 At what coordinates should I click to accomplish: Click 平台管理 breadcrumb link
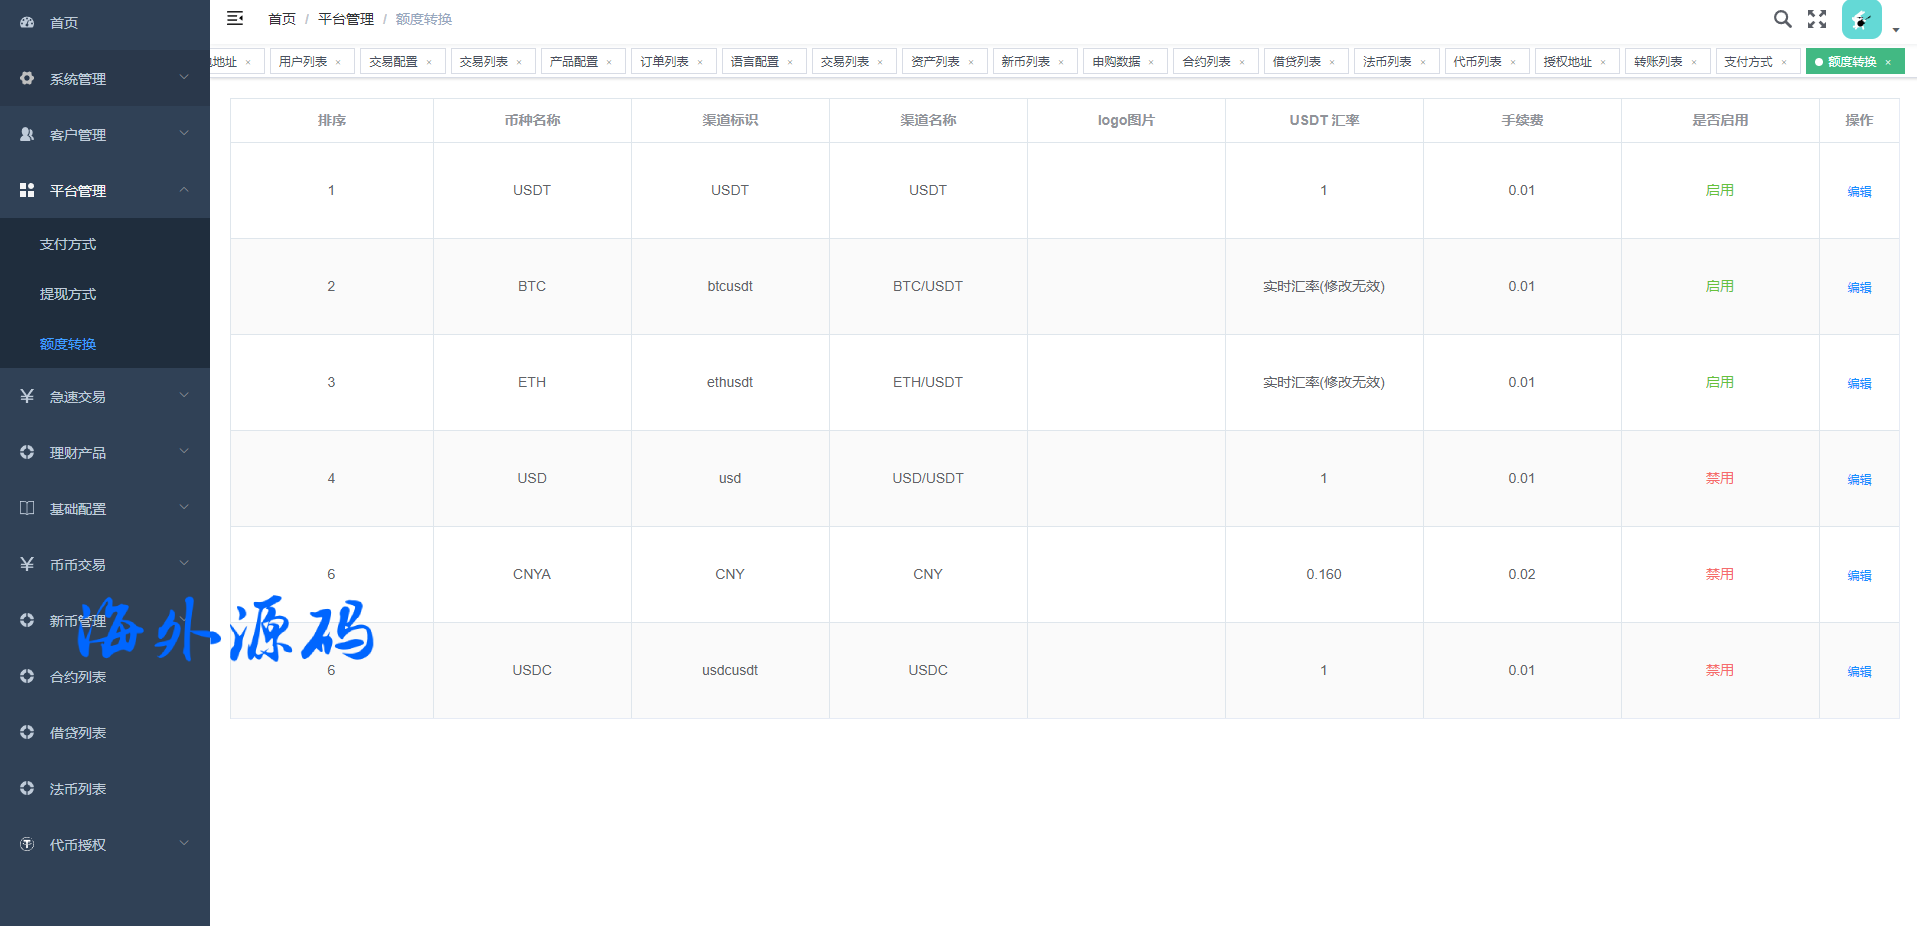[345, 19]
